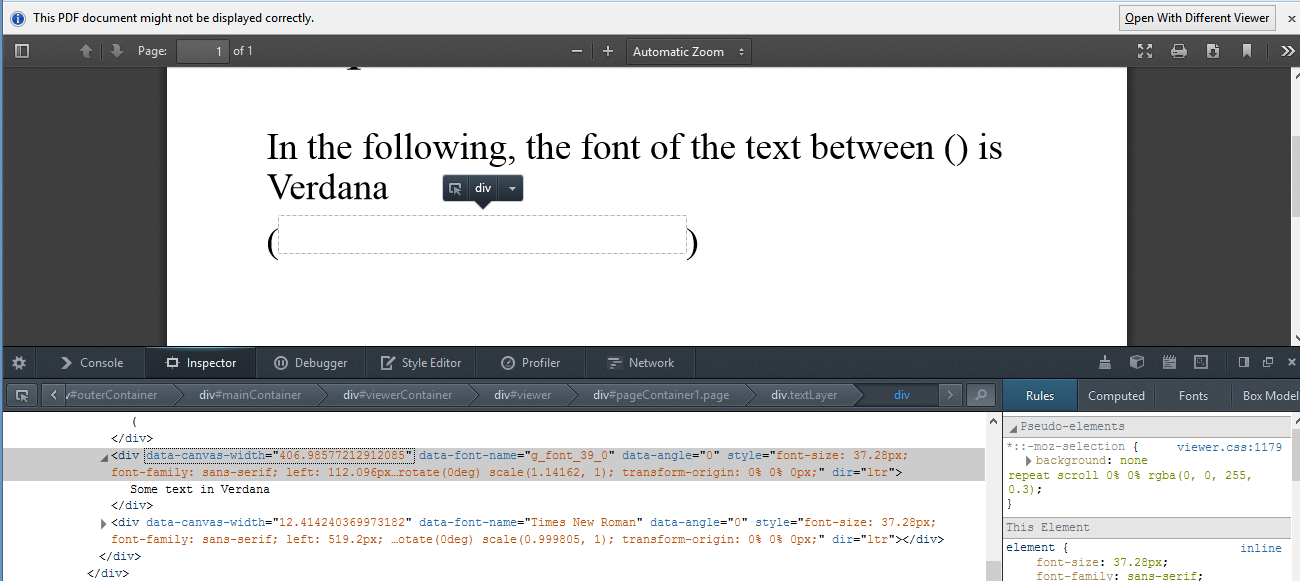The image size is (1300, 581).
Task: Zoom out with the minus button
Action: pos(577,51)
